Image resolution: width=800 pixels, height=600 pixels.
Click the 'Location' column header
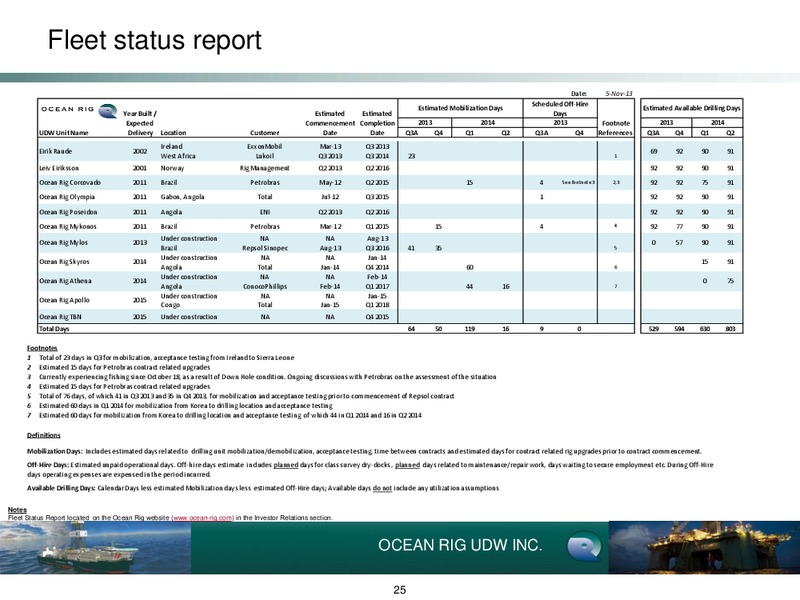(173, 133)
